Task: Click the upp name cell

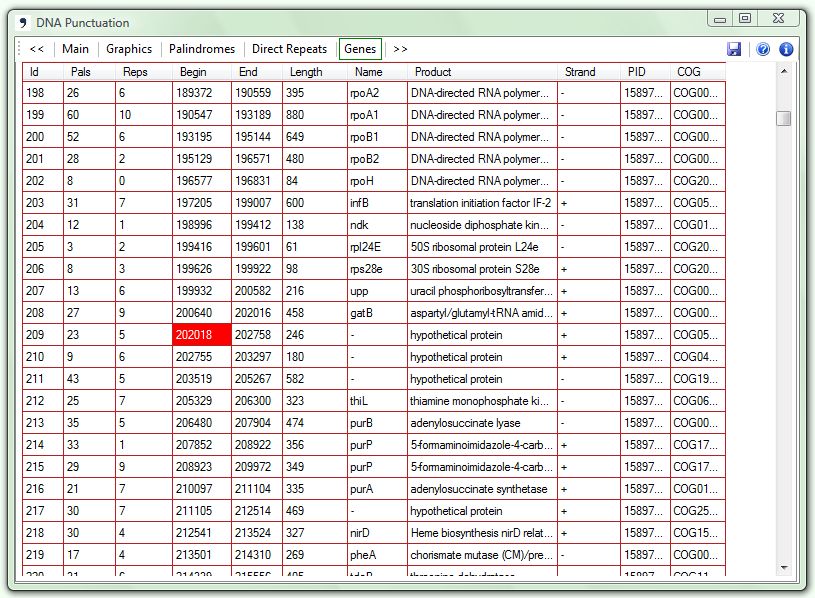Action: click(377, 291)
